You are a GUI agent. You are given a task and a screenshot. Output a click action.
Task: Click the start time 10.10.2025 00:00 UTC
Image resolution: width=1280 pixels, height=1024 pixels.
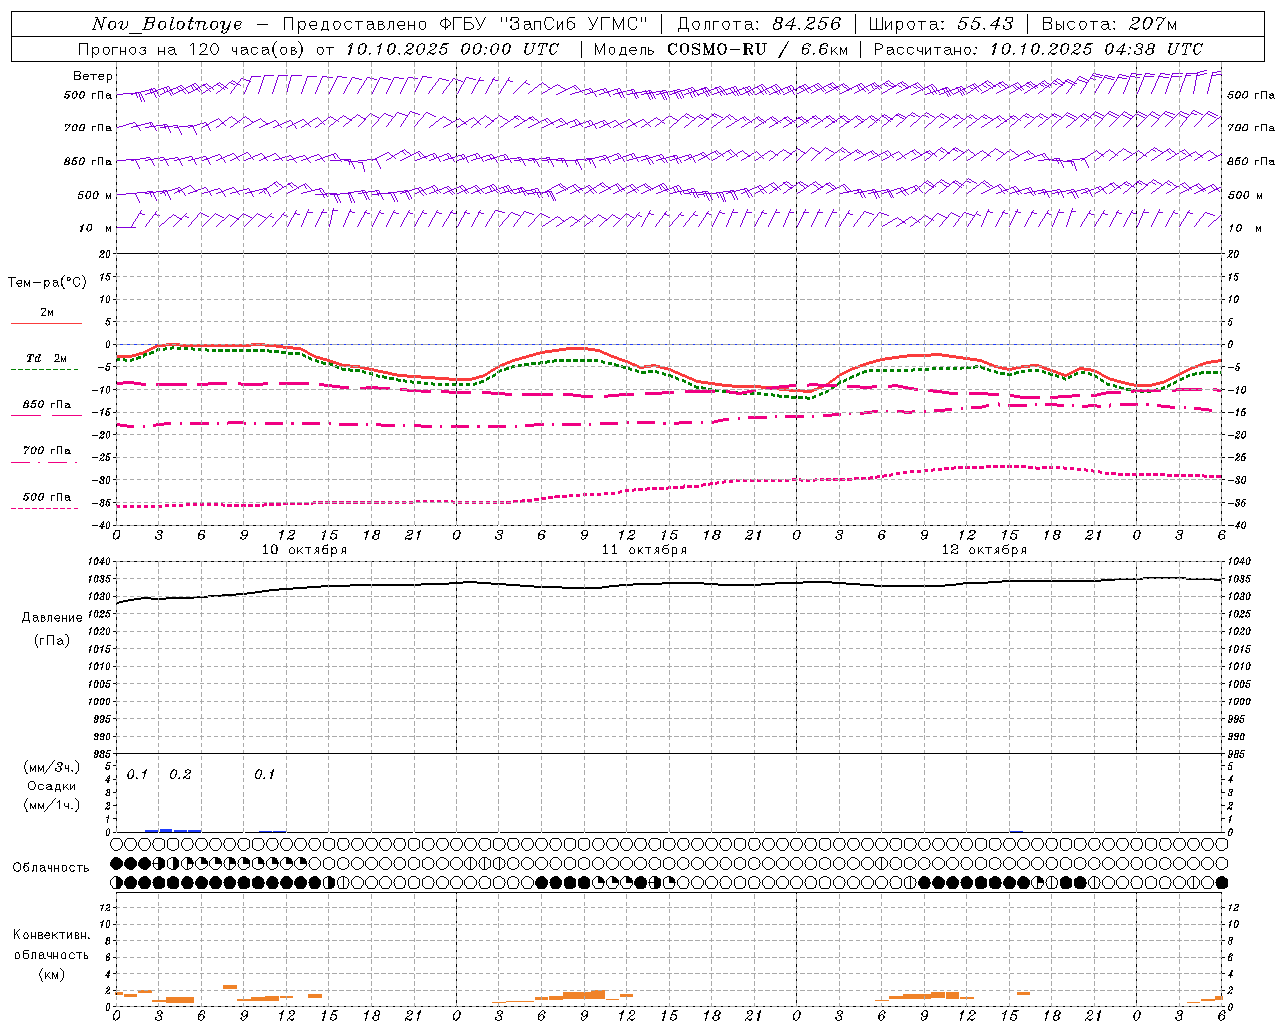(x=452, y=49)
